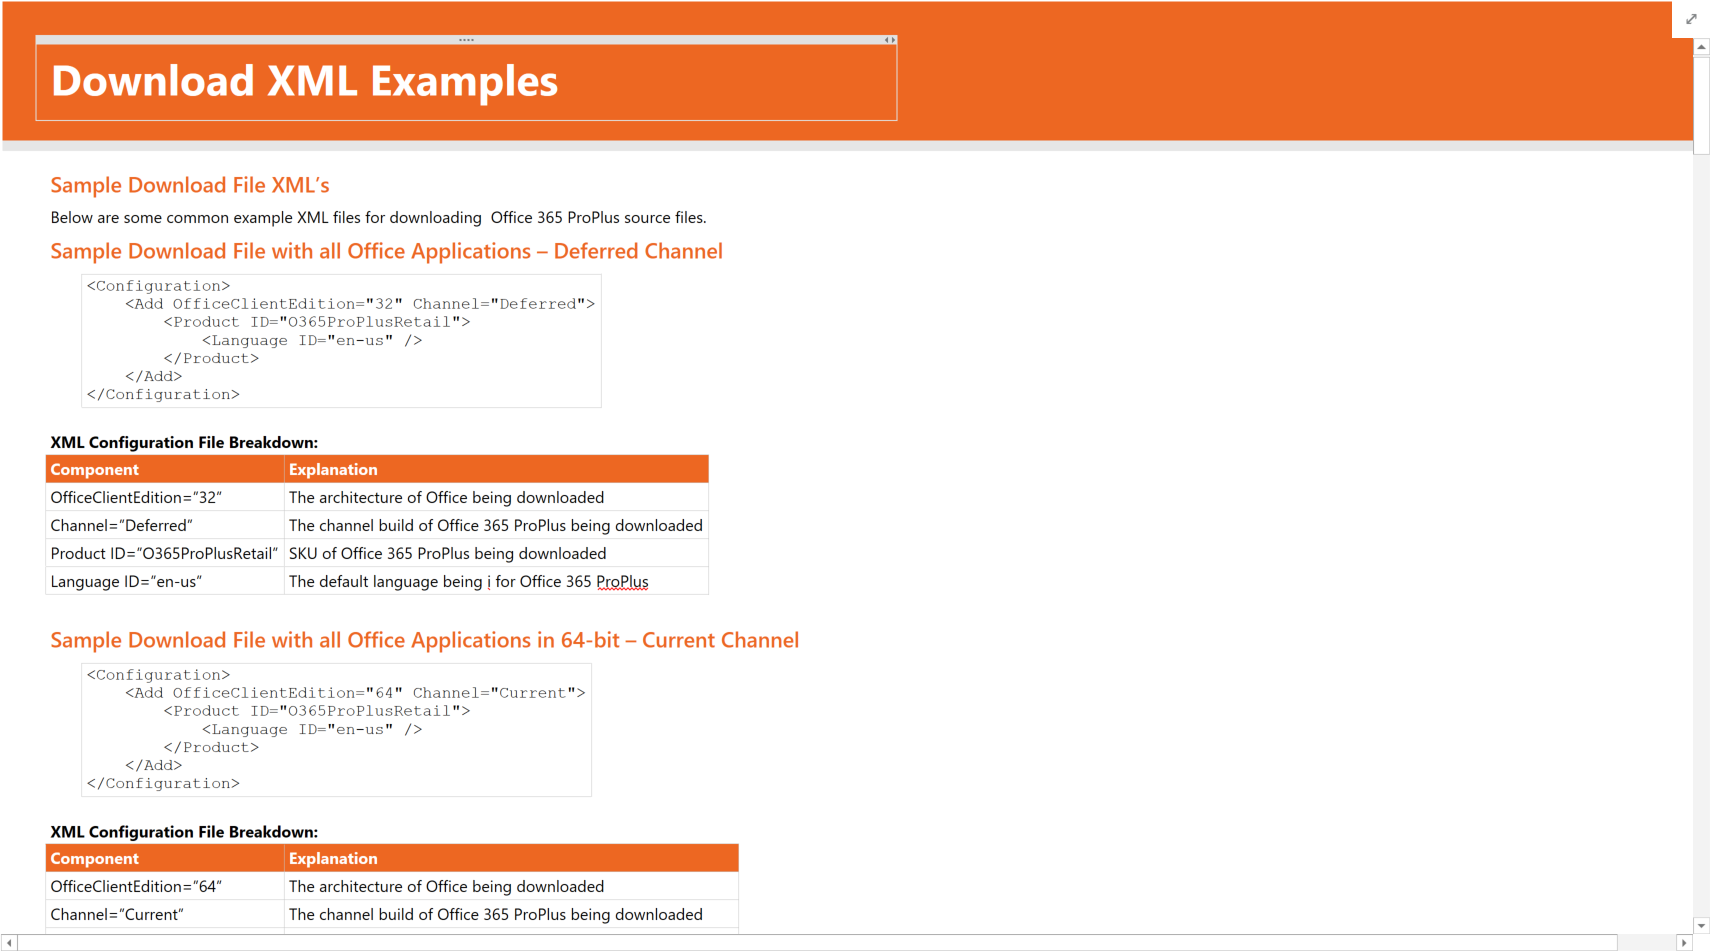
Task: Click the cell Channel="Deferred"
Action: point(165,525)
